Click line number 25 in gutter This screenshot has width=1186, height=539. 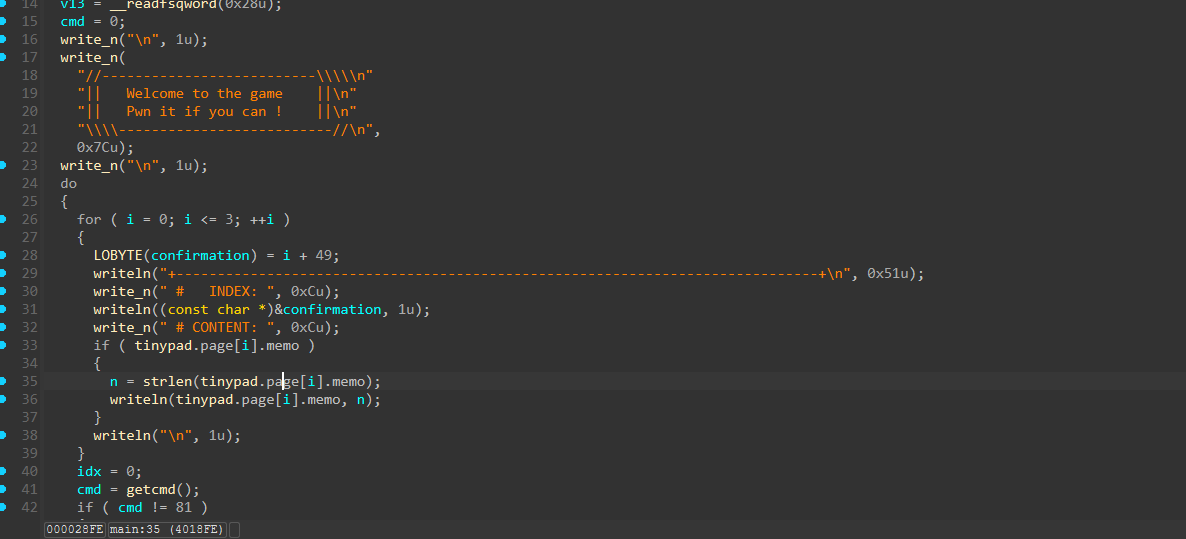click(x=29, y=201)
